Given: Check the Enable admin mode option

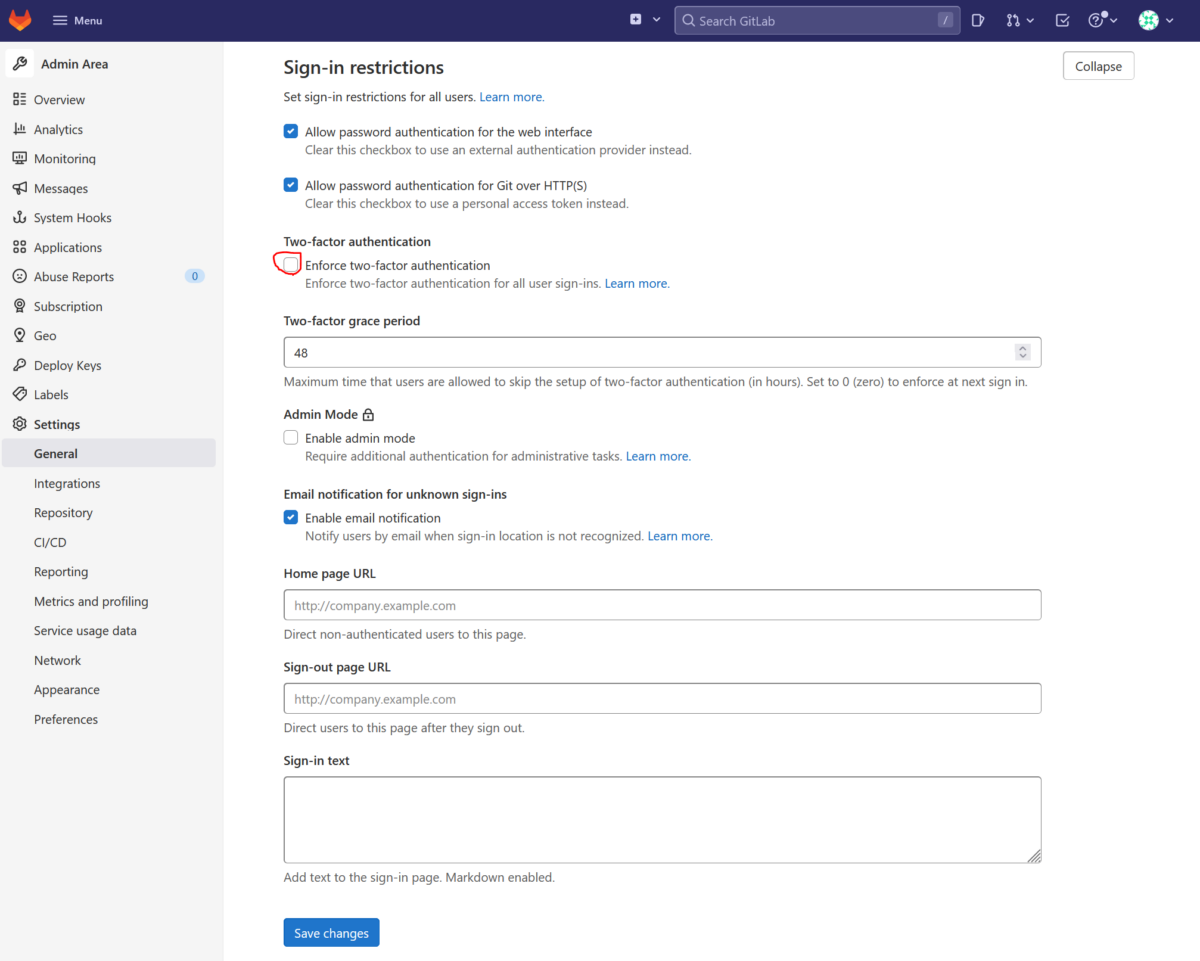Looking at the screenshot, I should point(290,437).
